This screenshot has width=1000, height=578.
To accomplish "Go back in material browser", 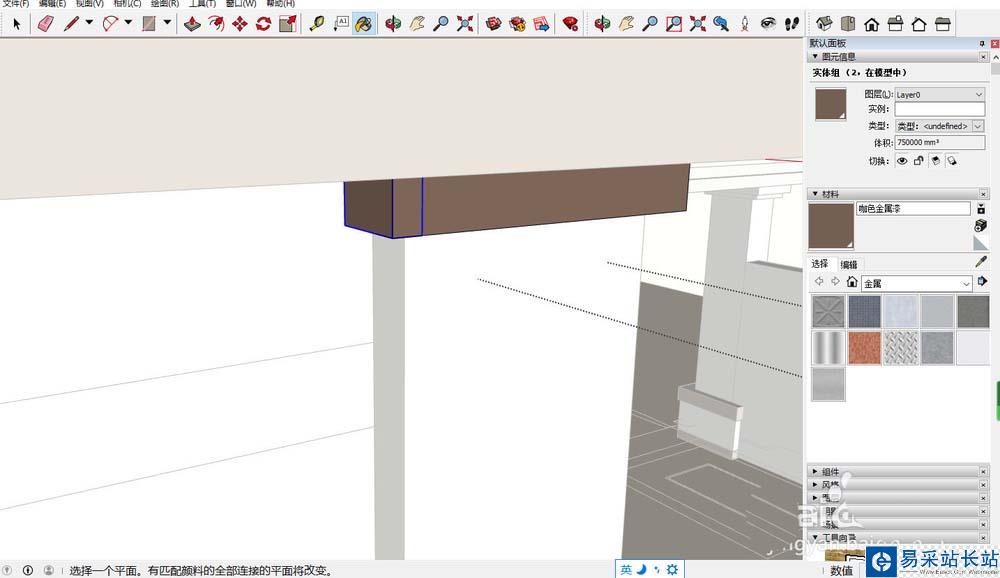I will [820, 281].
